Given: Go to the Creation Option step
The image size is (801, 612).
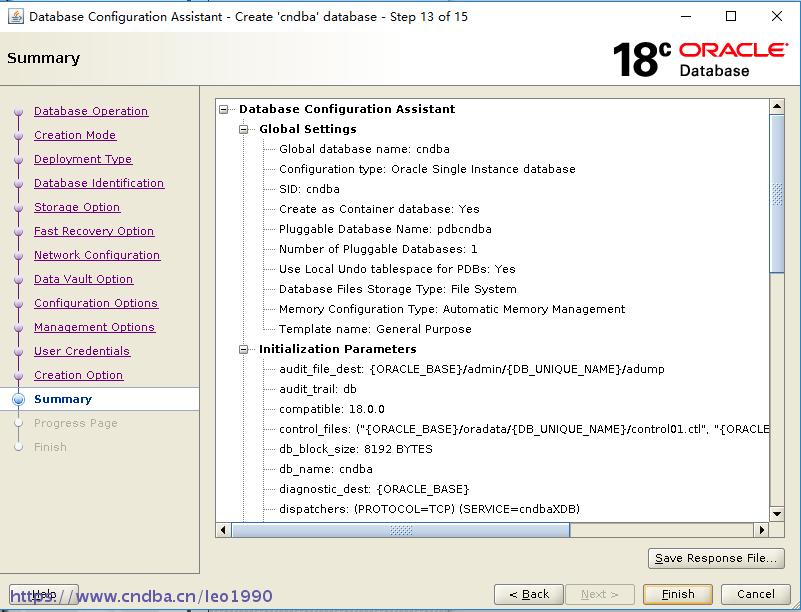Looking at the screenshot, I should click(79, 375).
